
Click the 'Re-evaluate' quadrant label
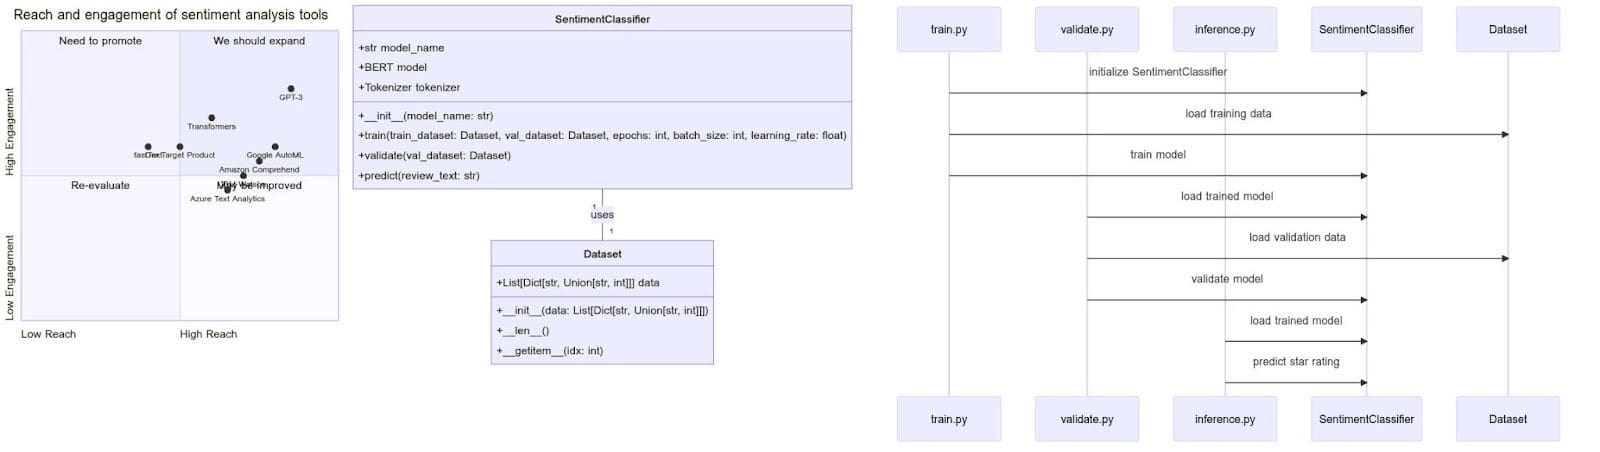click(100, 186)
